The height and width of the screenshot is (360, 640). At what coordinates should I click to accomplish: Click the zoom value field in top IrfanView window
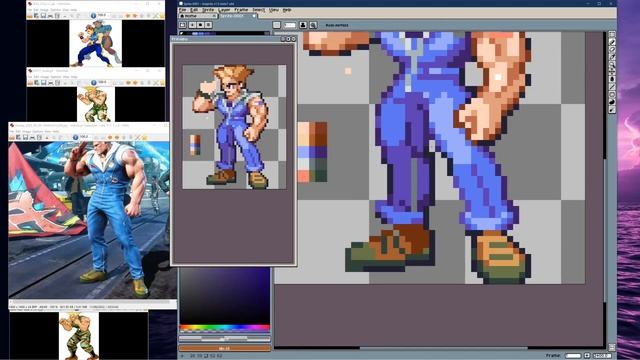click(x=103, y=15)
